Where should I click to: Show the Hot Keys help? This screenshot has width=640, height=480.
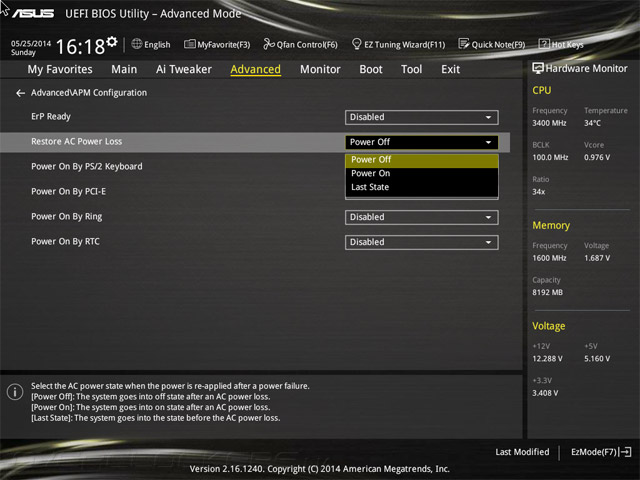561,44
